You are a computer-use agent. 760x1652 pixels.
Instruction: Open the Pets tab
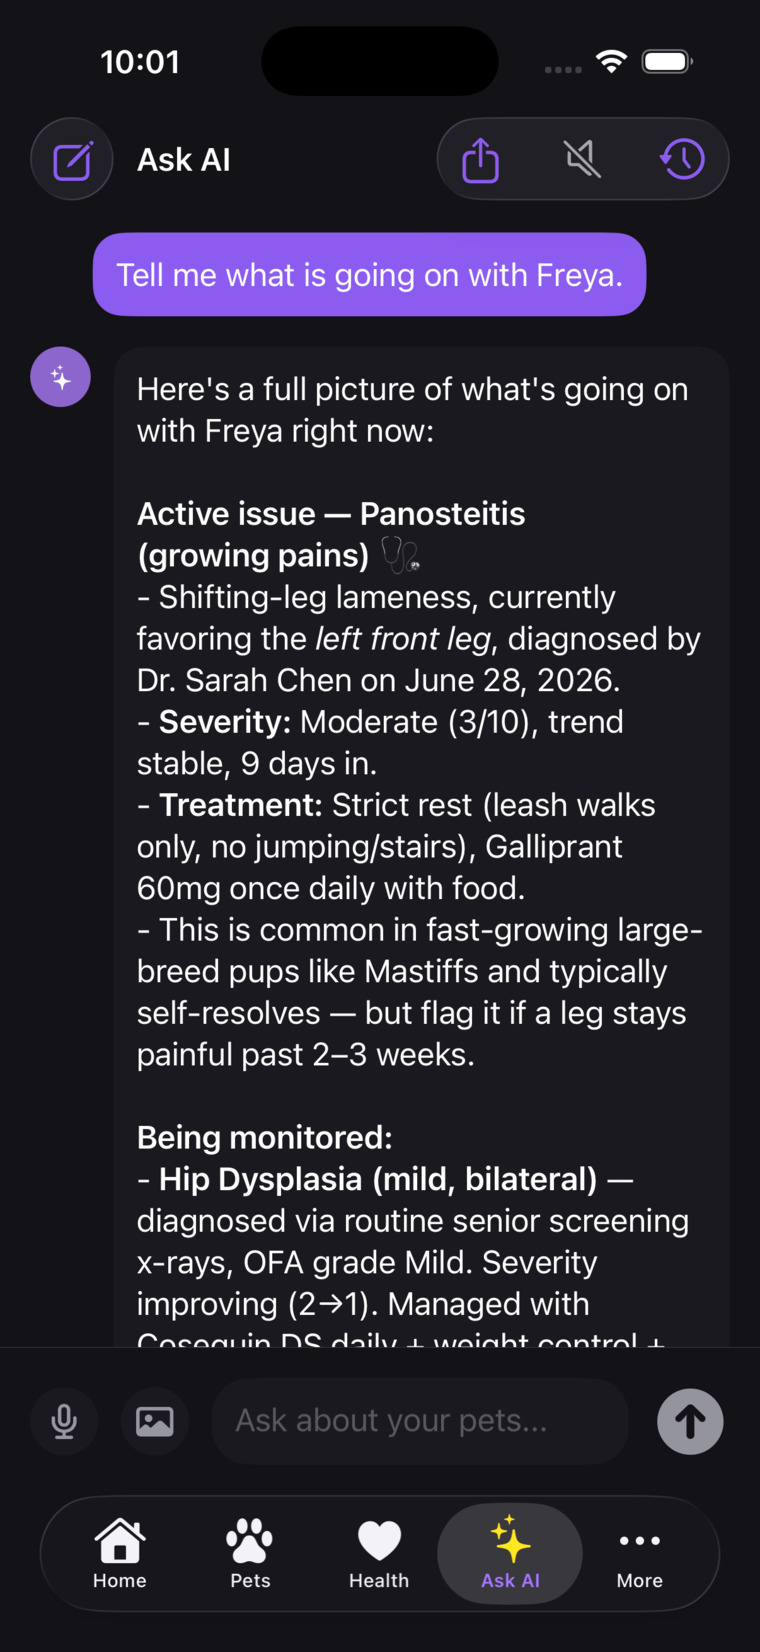point(250,1553)
